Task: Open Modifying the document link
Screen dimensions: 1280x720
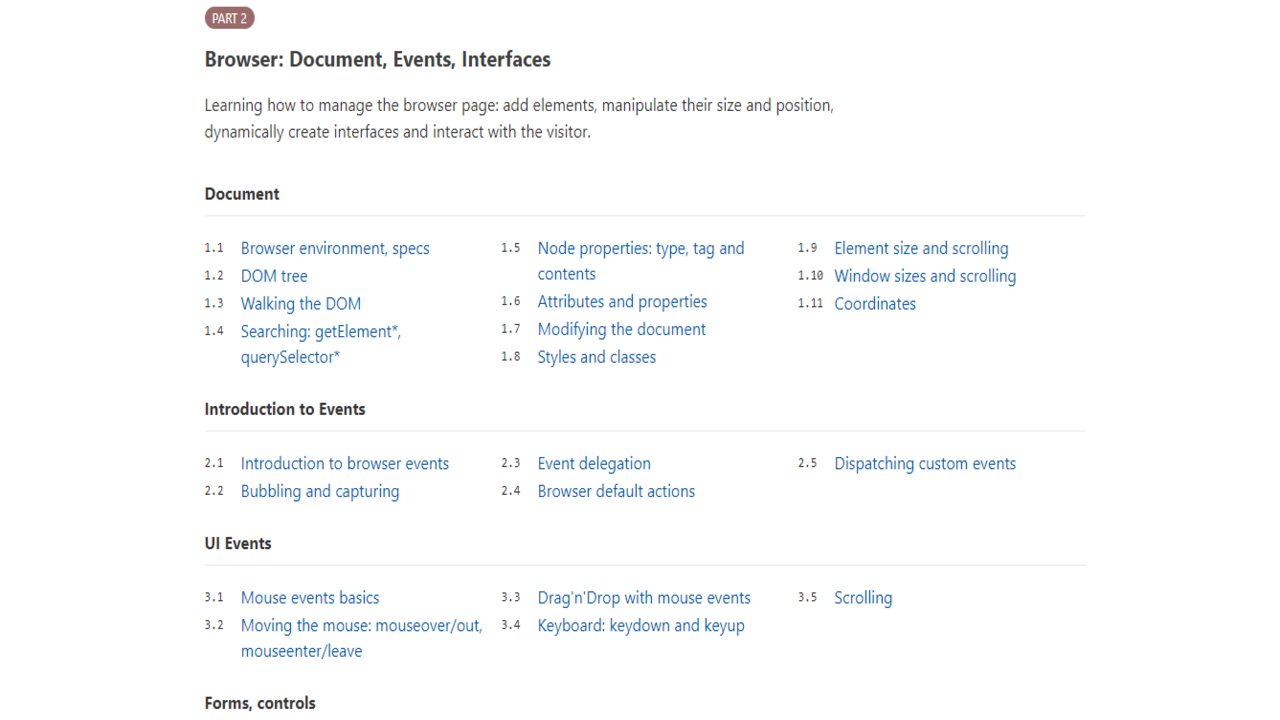Action: 622,330
